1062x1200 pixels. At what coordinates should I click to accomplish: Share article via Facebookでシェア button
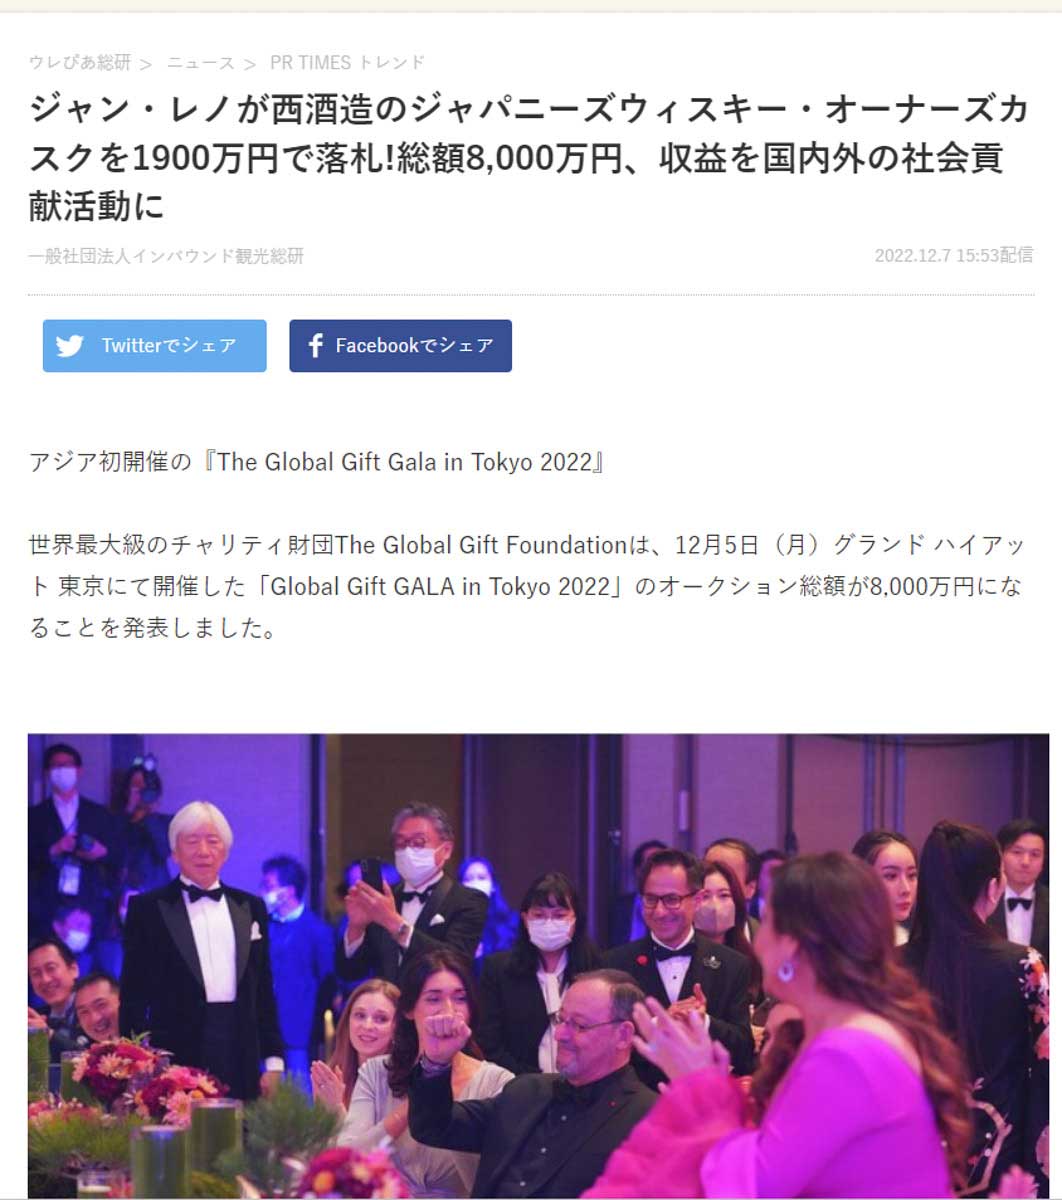[x=401, y=346]
